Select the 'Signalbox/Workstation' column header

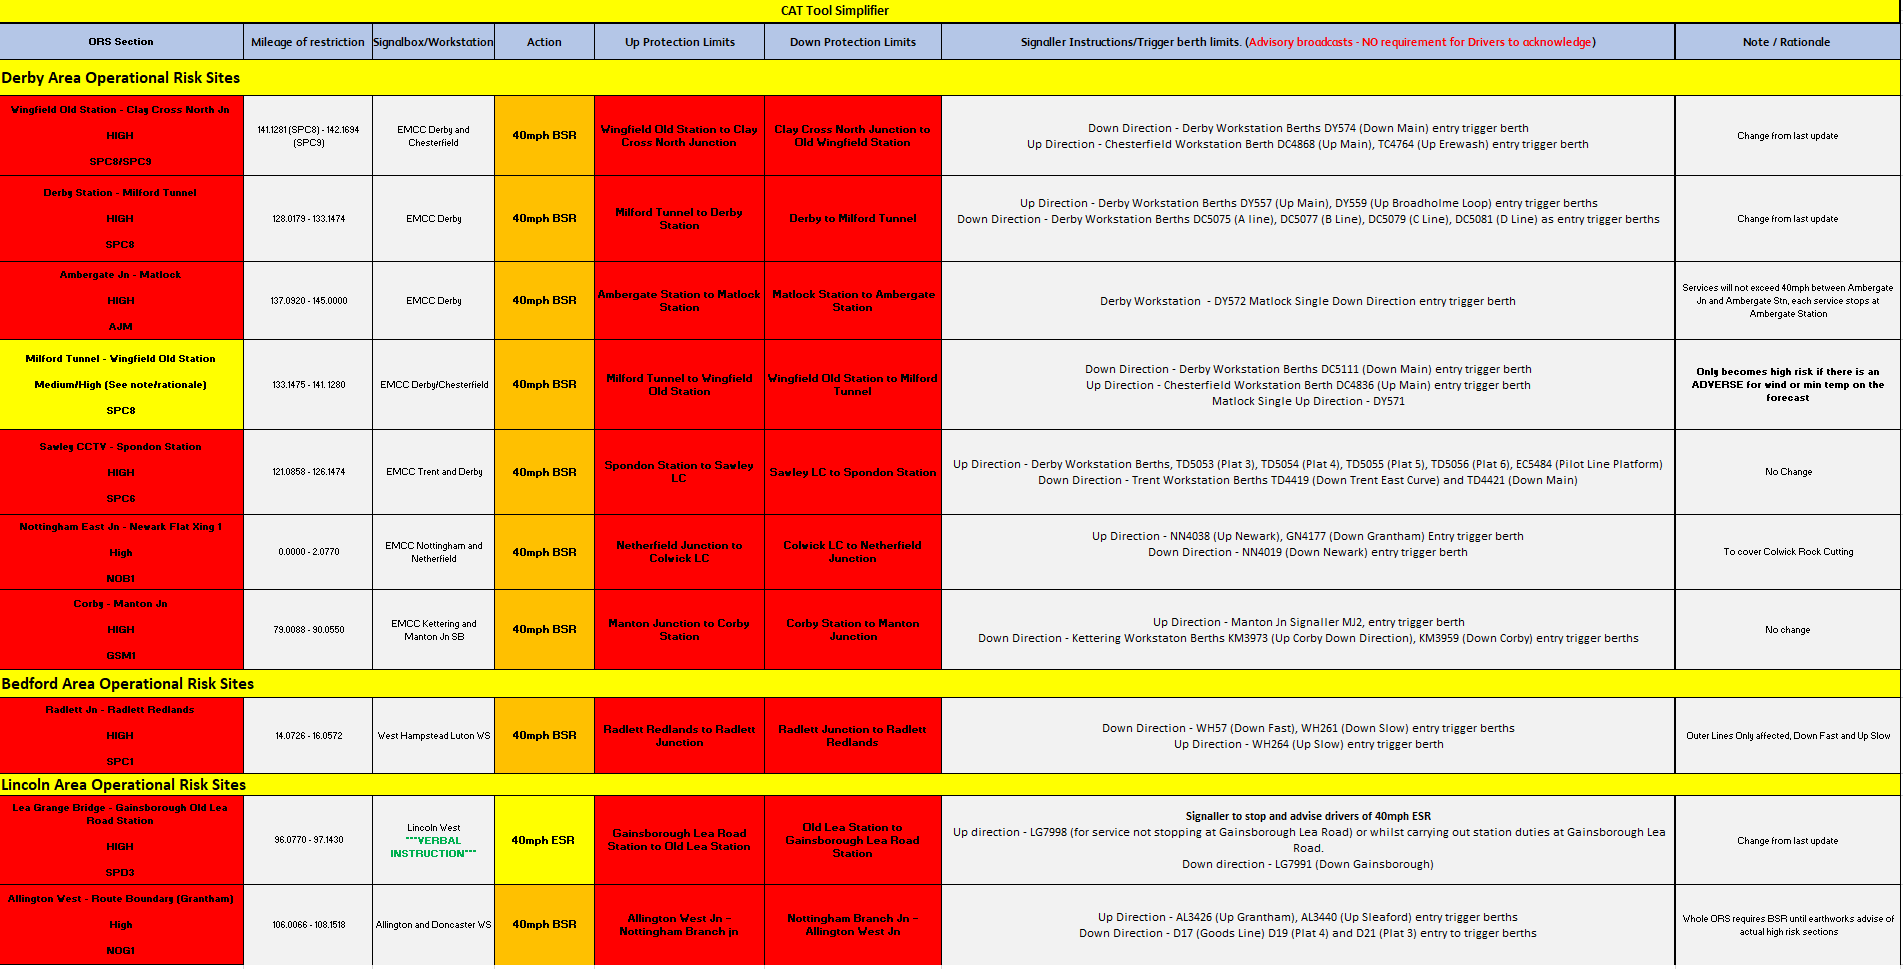pyautogui.click(x=433, y=42)
